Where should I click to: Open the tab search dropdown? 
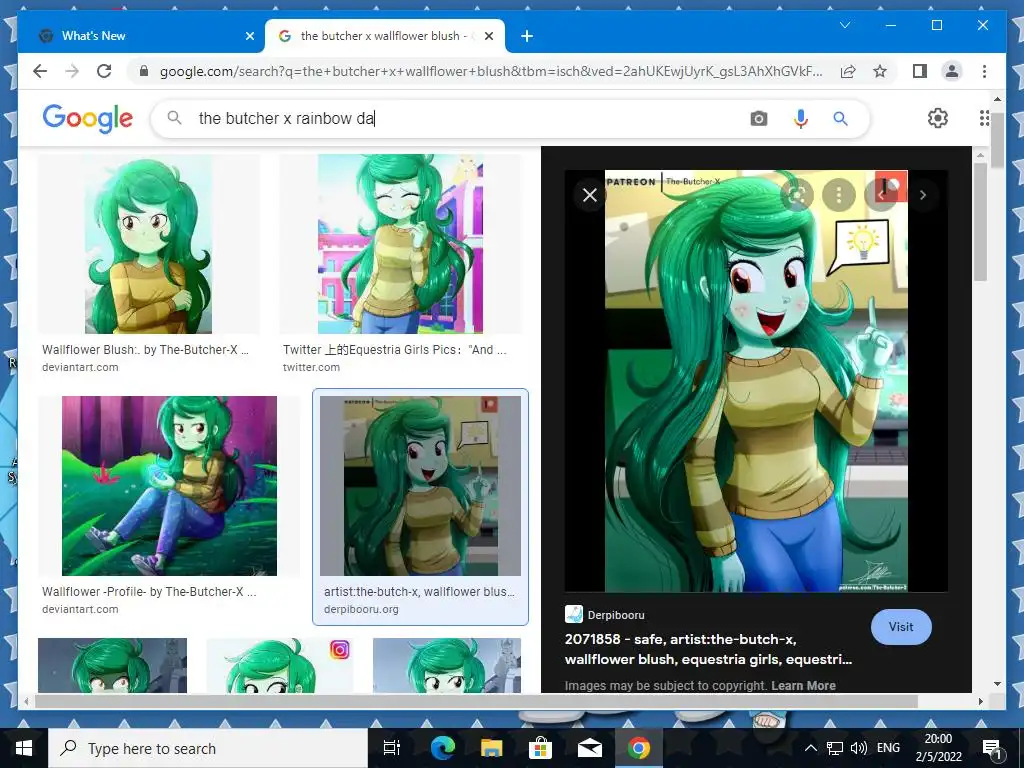click(x=844, y=25)
